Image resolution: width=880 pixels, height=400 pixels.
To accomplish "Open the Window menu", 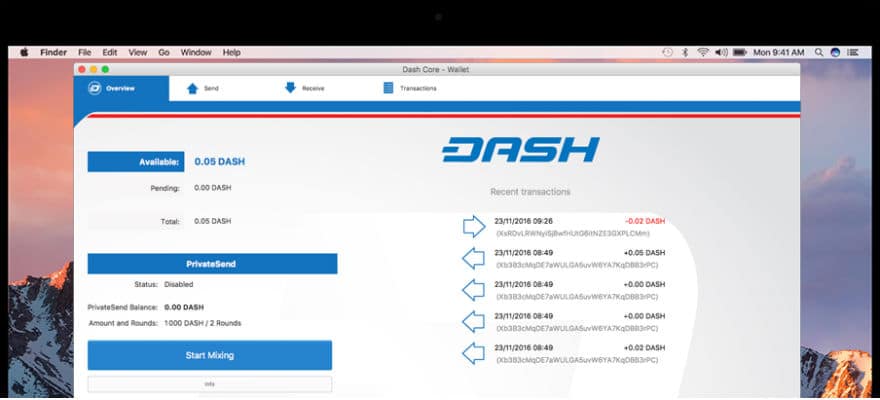I will click(x=196, y=52).
